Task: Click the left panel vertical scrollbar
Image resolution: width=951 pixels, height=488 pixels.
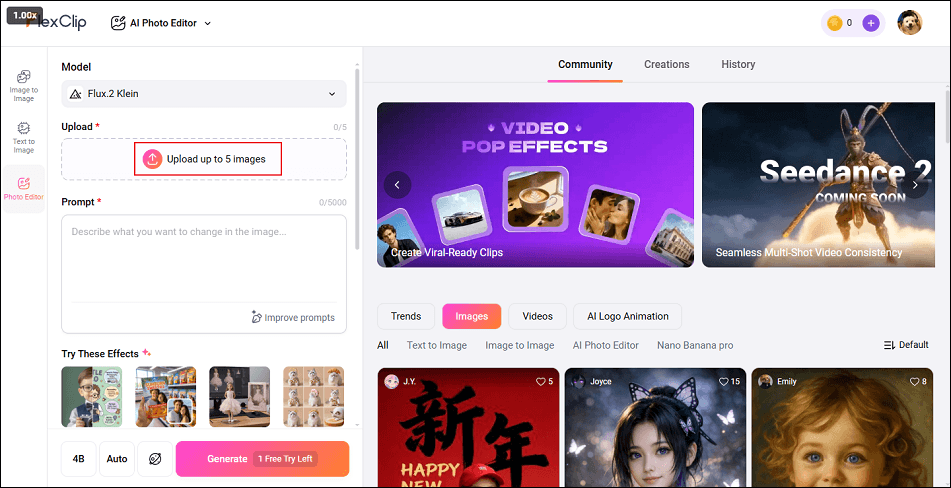Action: coord(357,159)
